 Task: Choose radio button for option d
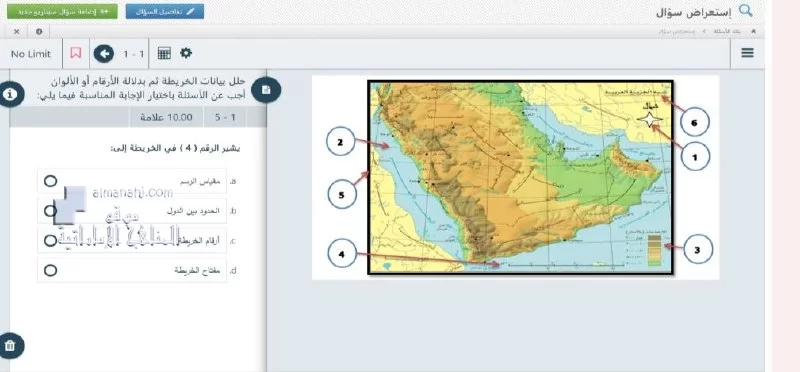click(50, 270)
